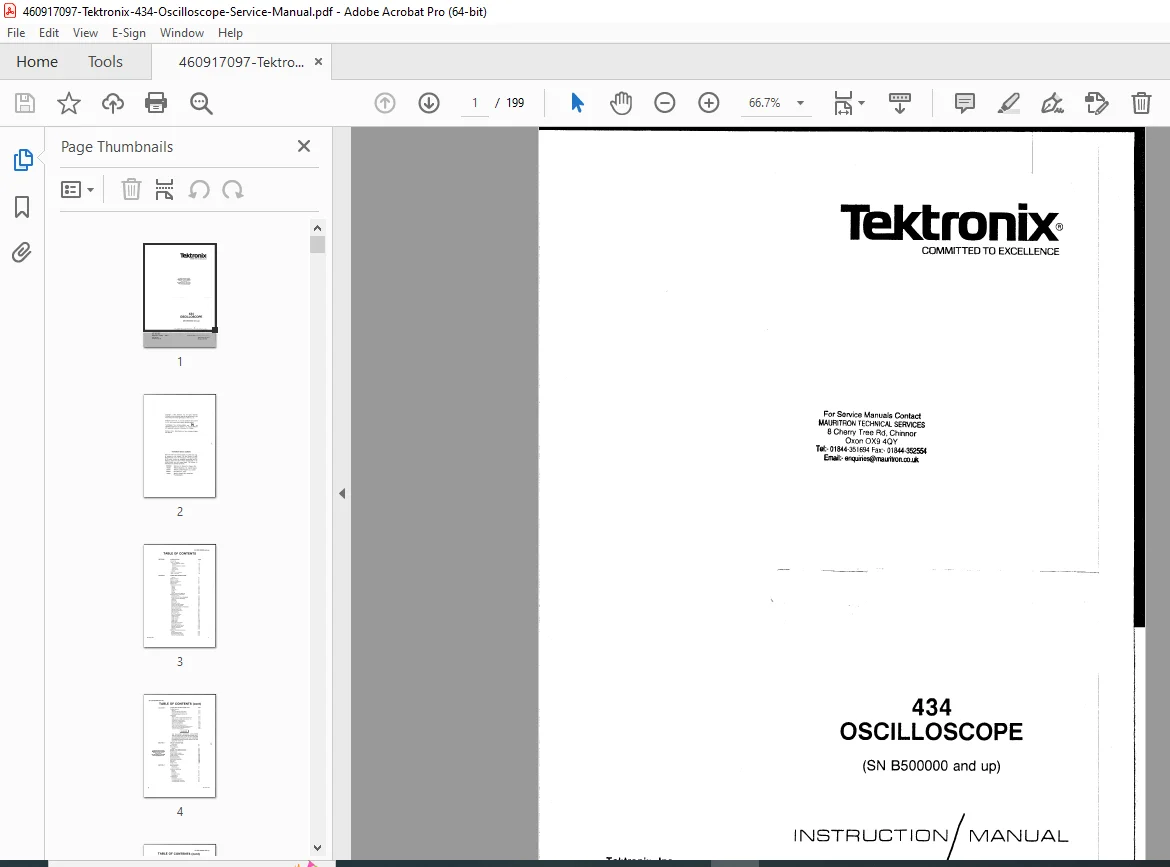The width and height of the screenshot is (1170, 867).
Task: Click thumbnails scrollbar up arrow
Action: [x=317, y=228]
